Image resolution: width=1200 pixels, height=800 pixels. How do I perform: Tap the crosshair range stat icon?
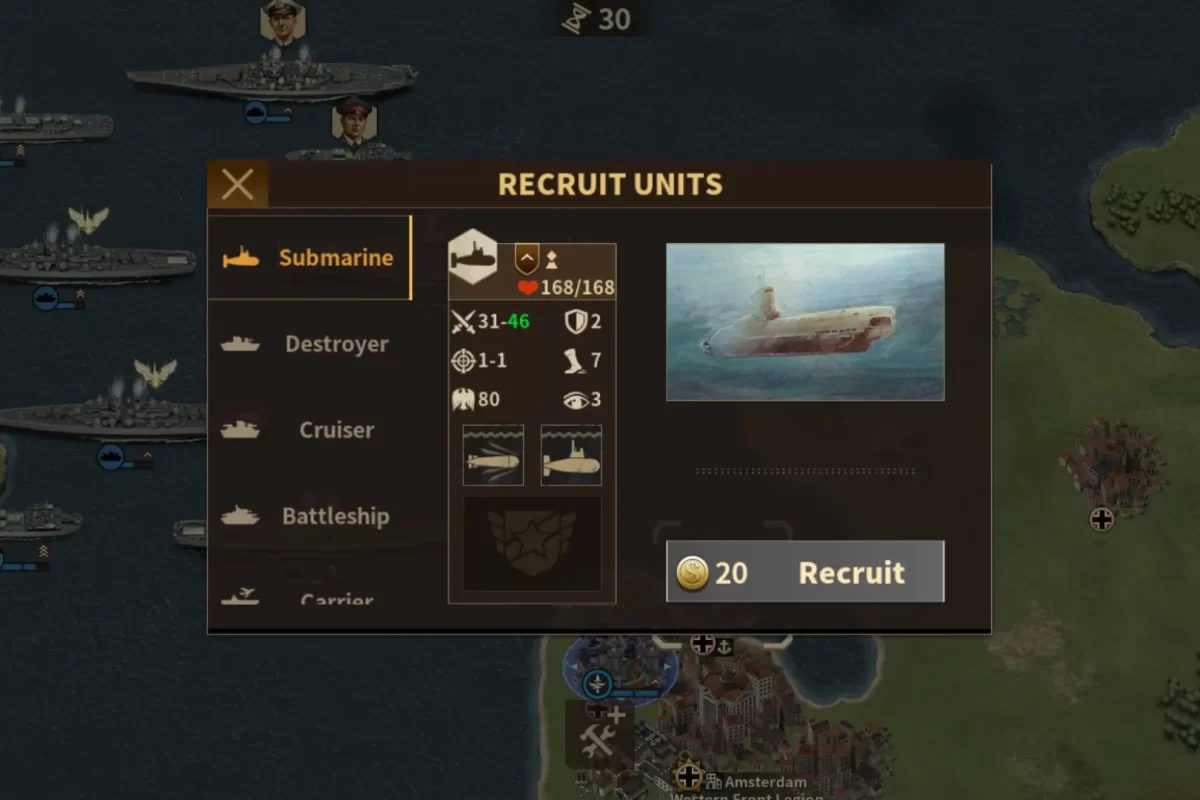tap(463, 361)
